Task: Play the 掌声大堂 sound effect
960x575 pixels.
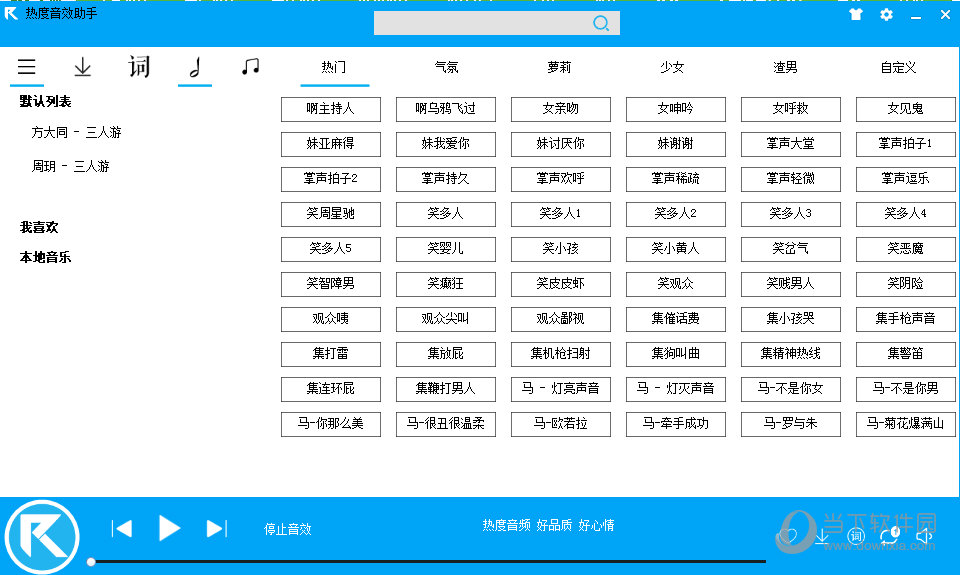Action: [x=790, y=144]
